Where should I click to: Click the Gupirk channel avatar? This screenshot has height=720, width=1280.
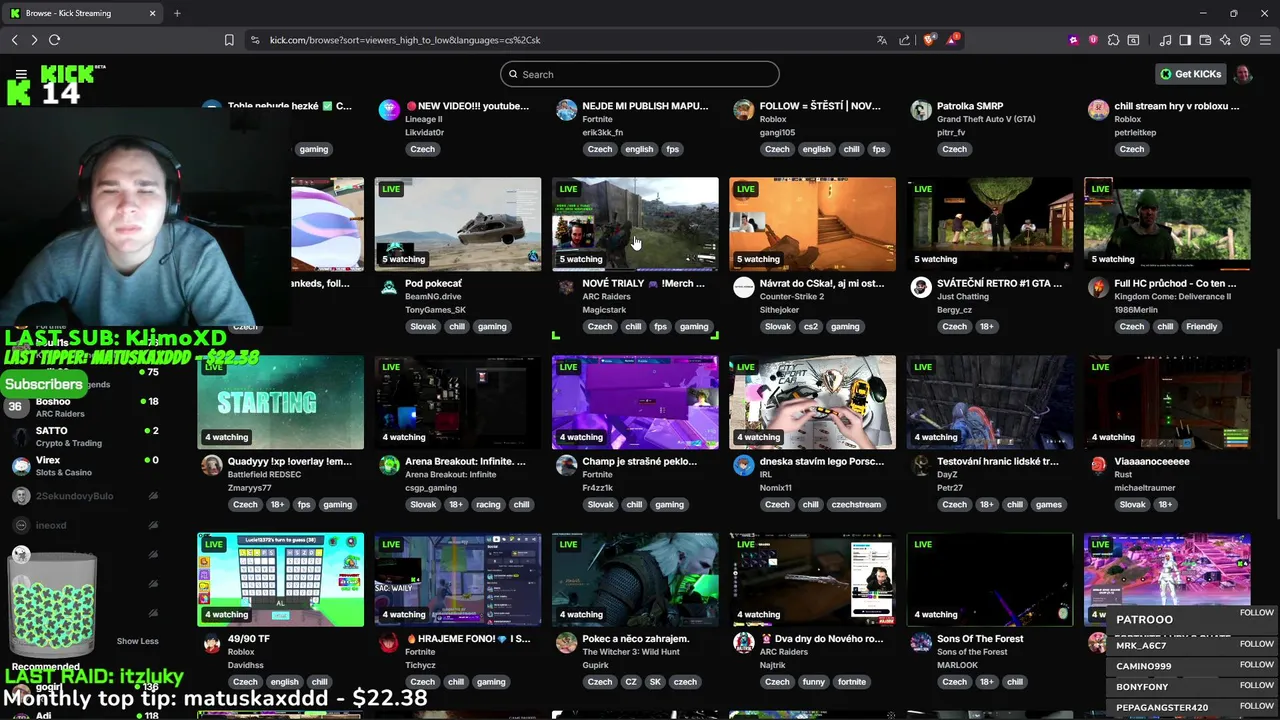coord(566,643)
